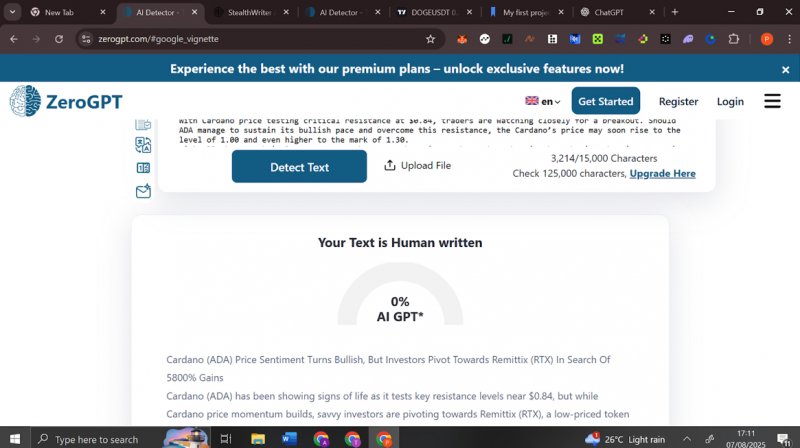The height and width of the screenshot is (448, 800).
Task: Click the Detect Text button
Action: tap(299, 167)
